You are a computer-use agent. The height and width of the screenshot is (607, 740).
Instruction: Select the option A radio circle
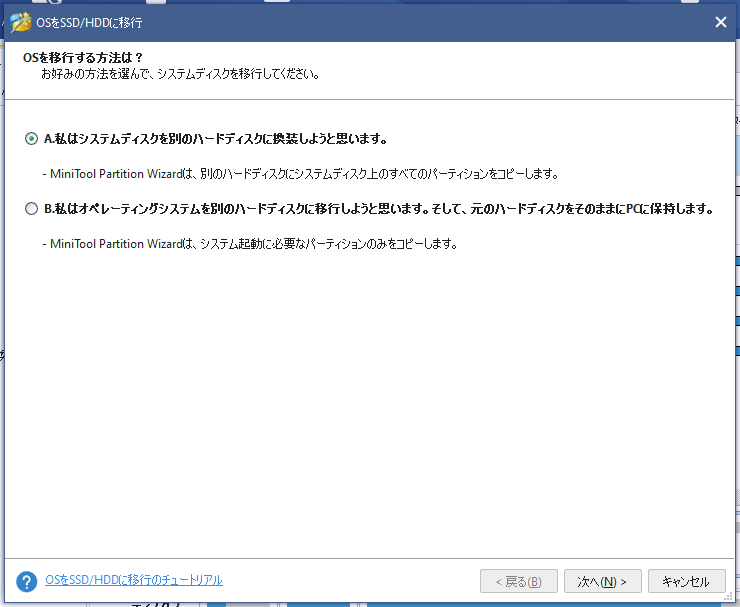point(31,139)
